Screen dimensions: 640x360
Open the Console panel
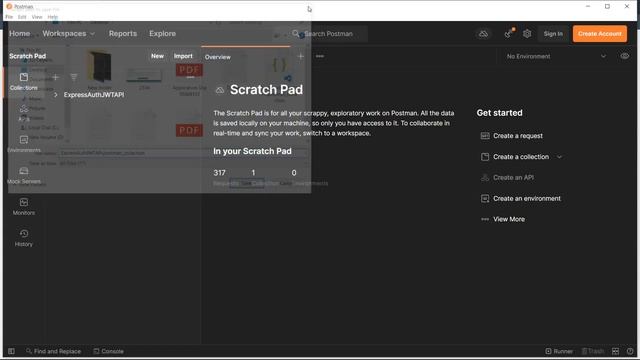(x=109, y=351)
